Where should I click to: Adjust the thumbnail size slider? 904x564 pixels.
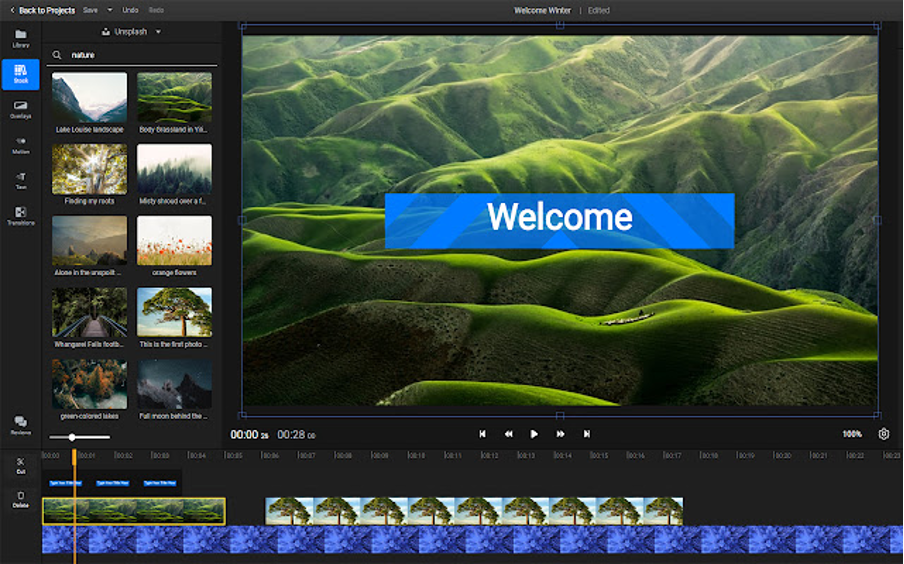coord(72,437)
